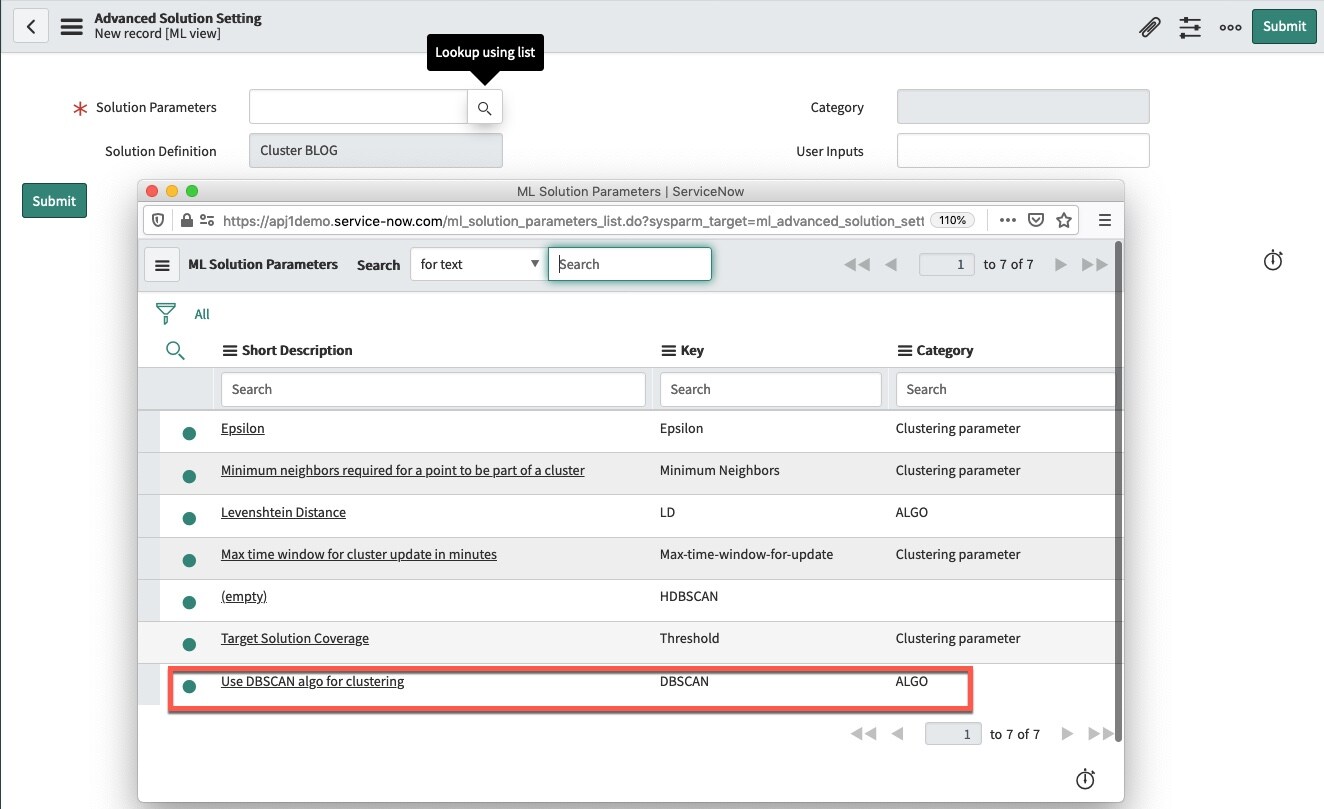Open the list context menu in the popup
This screenshot has width=1324, height=809.
pos(161,264)
